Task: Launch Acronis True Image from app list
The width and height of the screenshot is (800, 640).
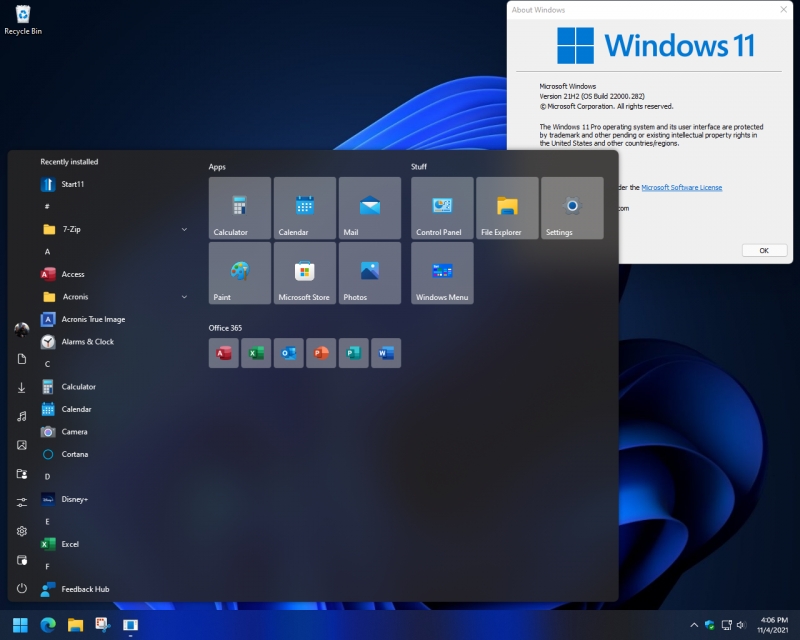Action: [x=114, y=319]
